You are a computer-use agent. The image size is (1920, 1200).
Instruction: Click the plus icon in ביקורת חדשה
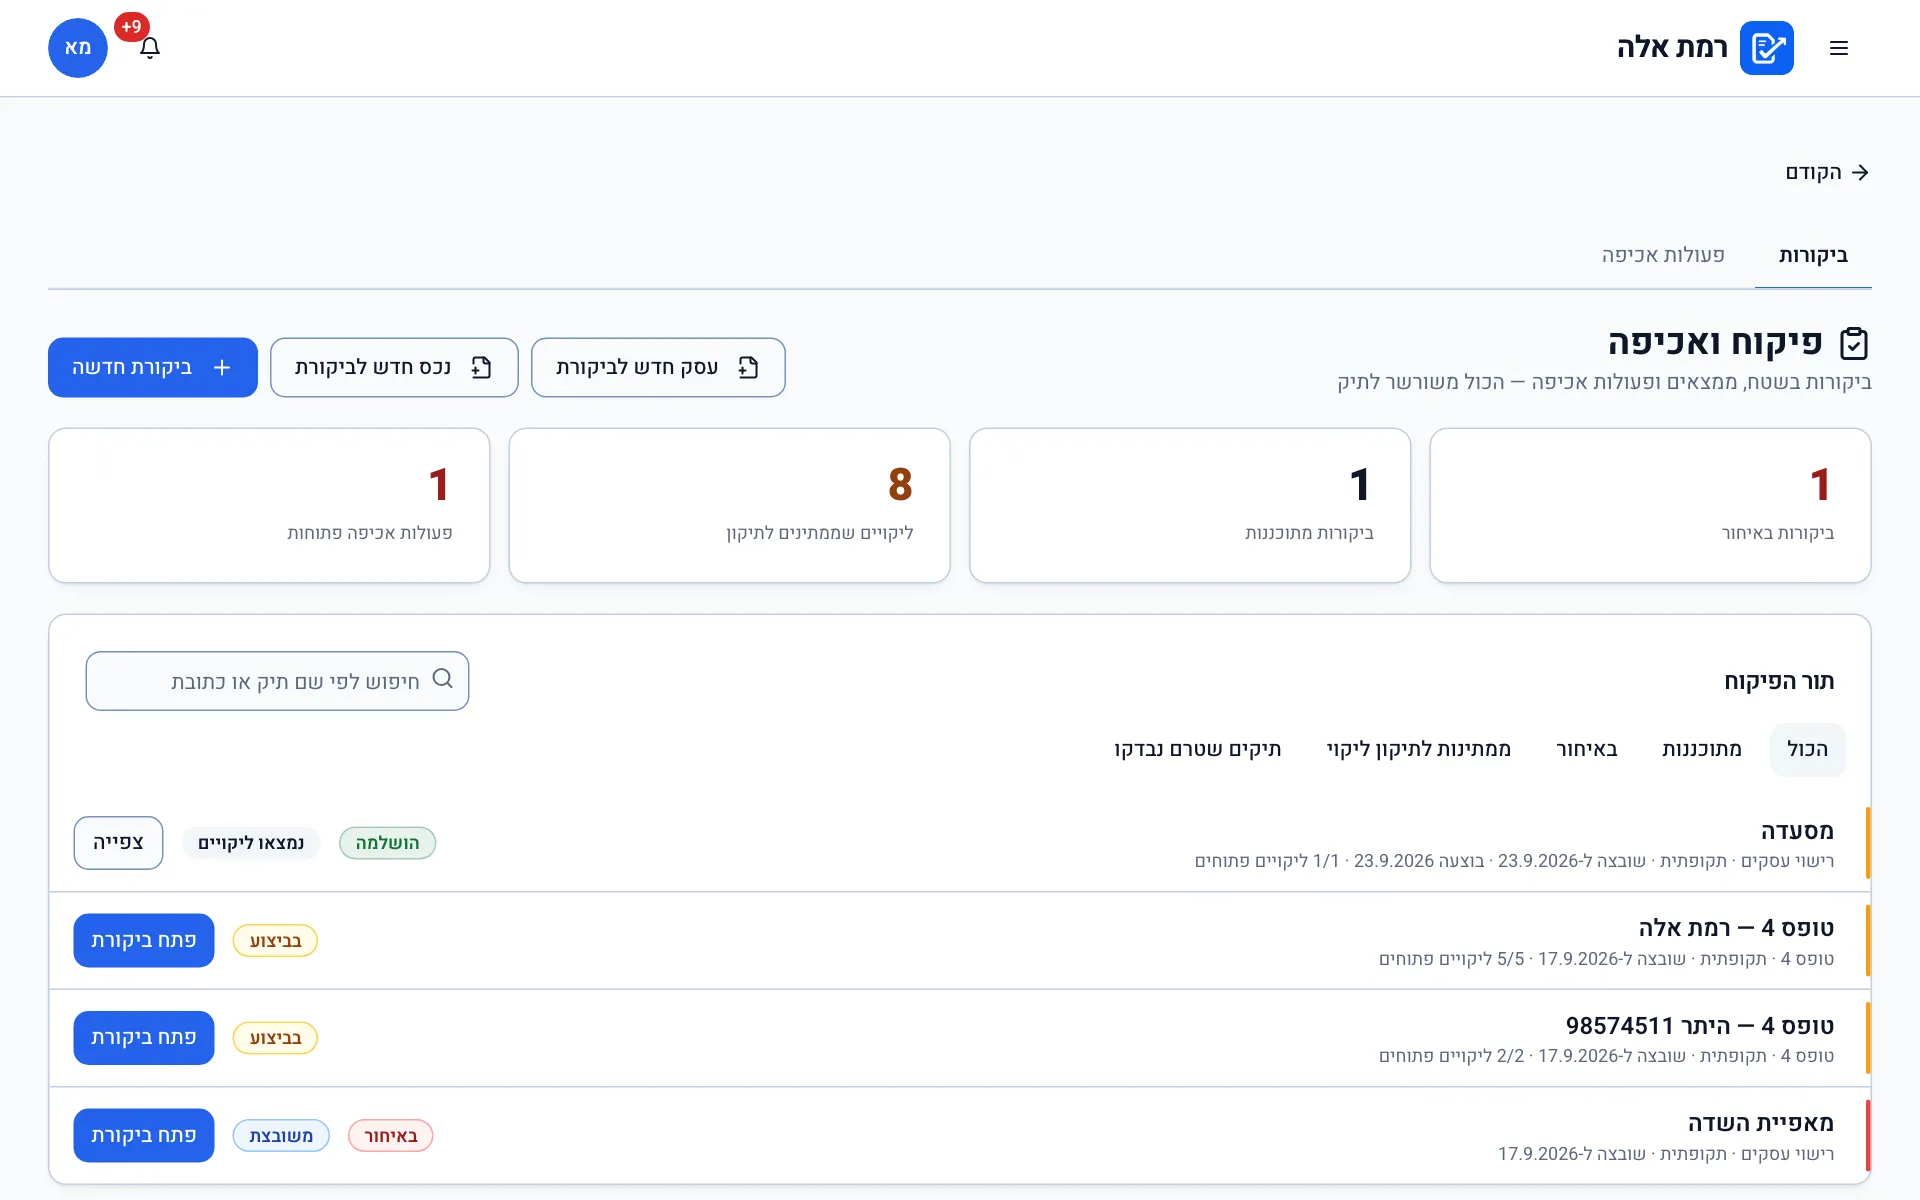pos(222,367)
